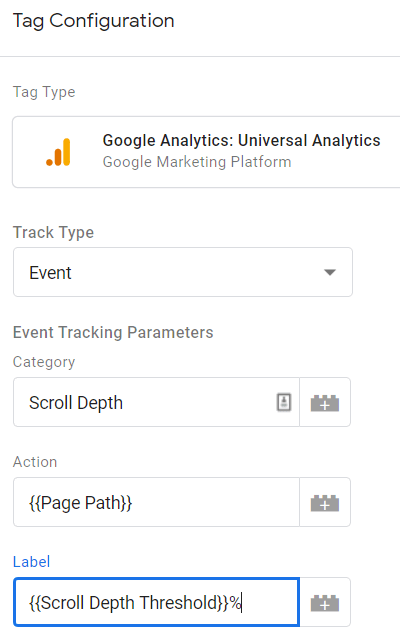400x641 pixels.
Task: Click the Google Marketing Platform subtitle
Action: [x=197, y=162]
